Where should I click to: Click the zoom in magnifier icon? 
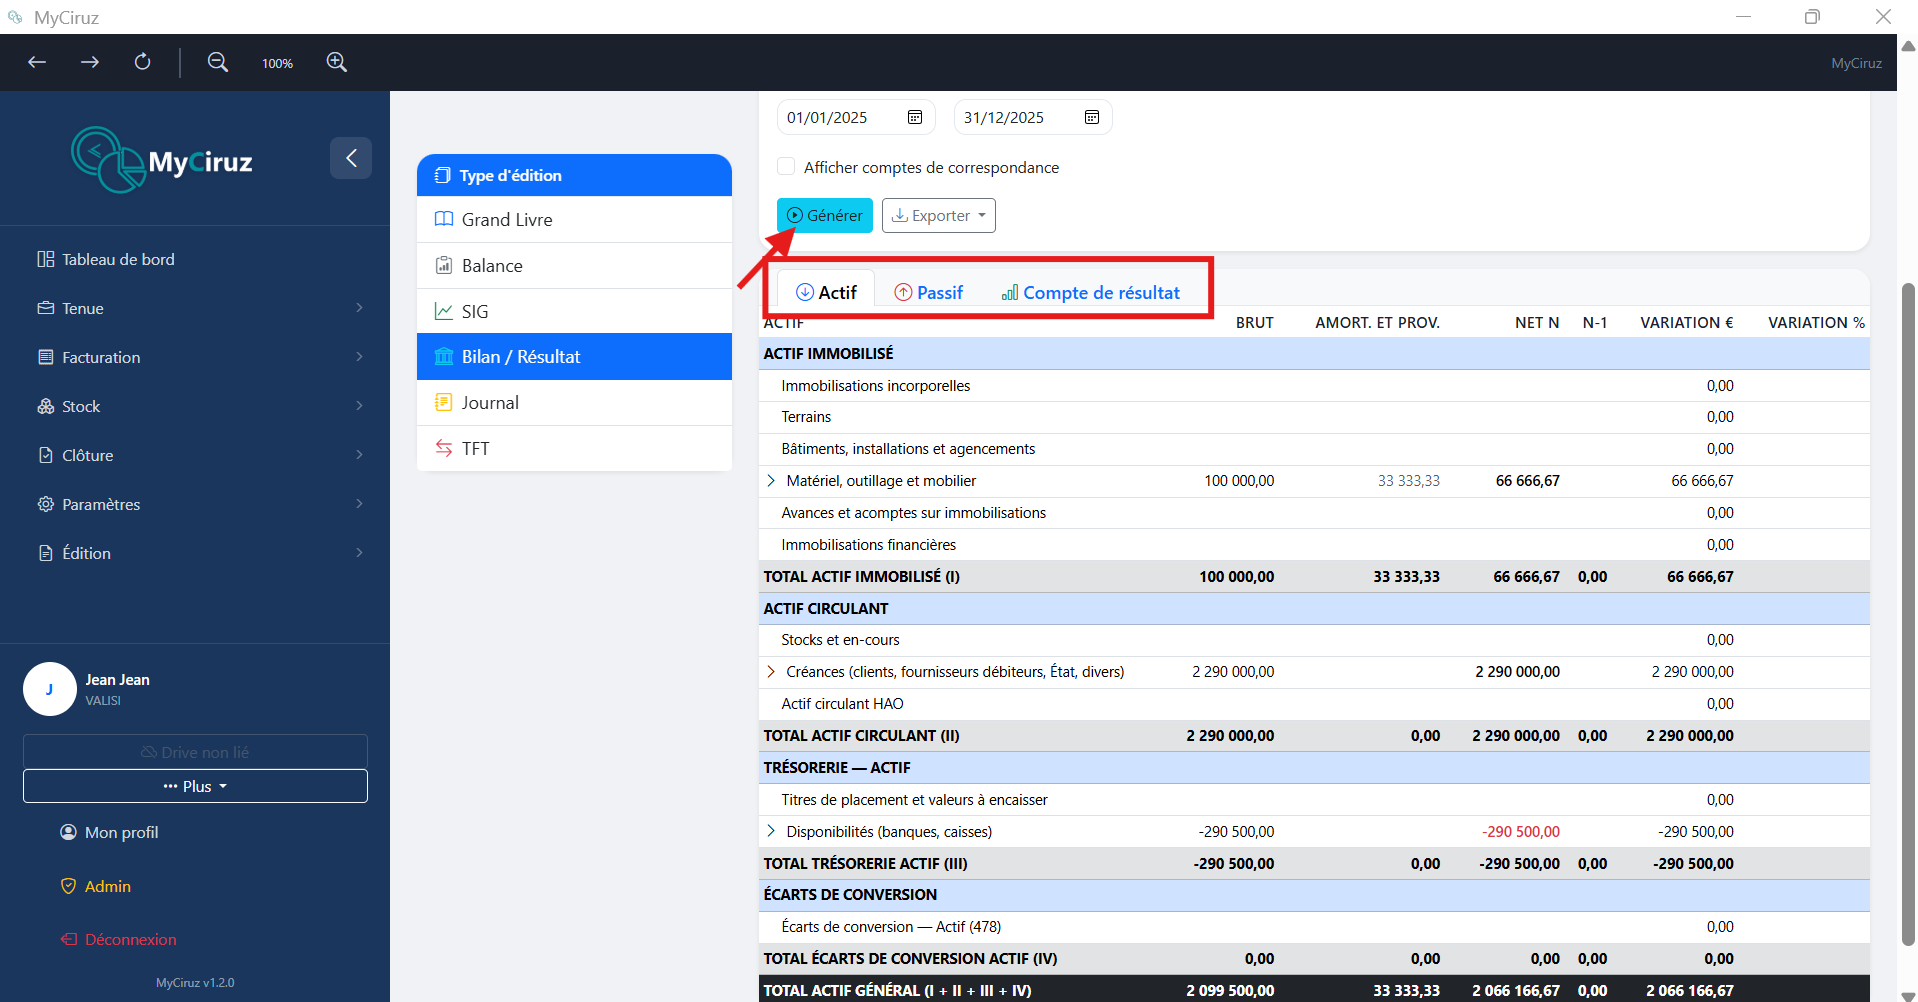pyautogui.click(x=337, y=62)
